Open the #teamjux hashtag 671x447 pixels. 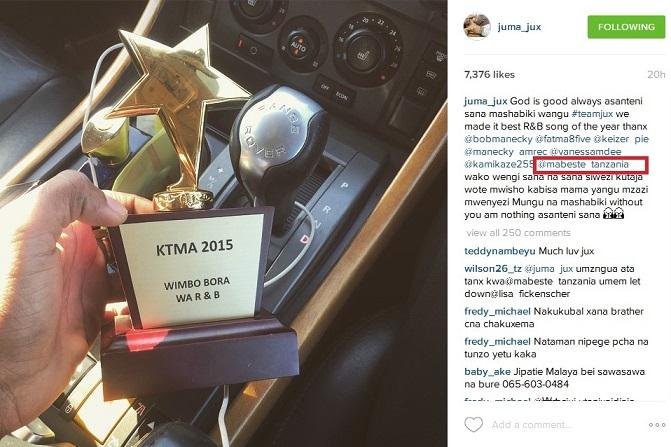click(x=592, y=114)
